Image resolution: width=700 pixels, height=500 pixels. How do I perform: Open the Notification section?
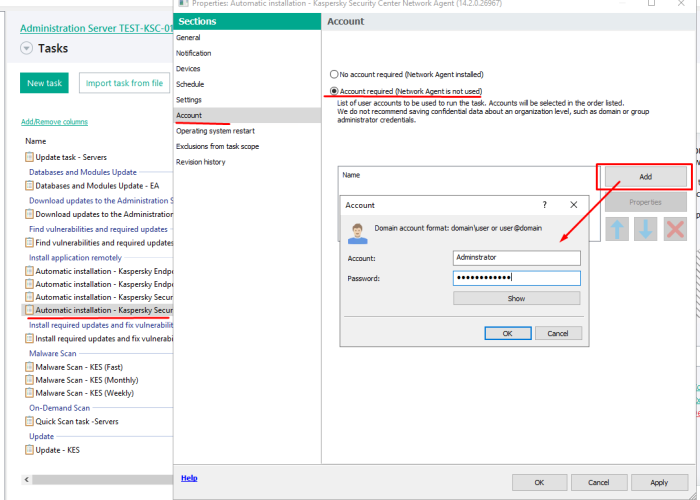click(x=193, y=53)
